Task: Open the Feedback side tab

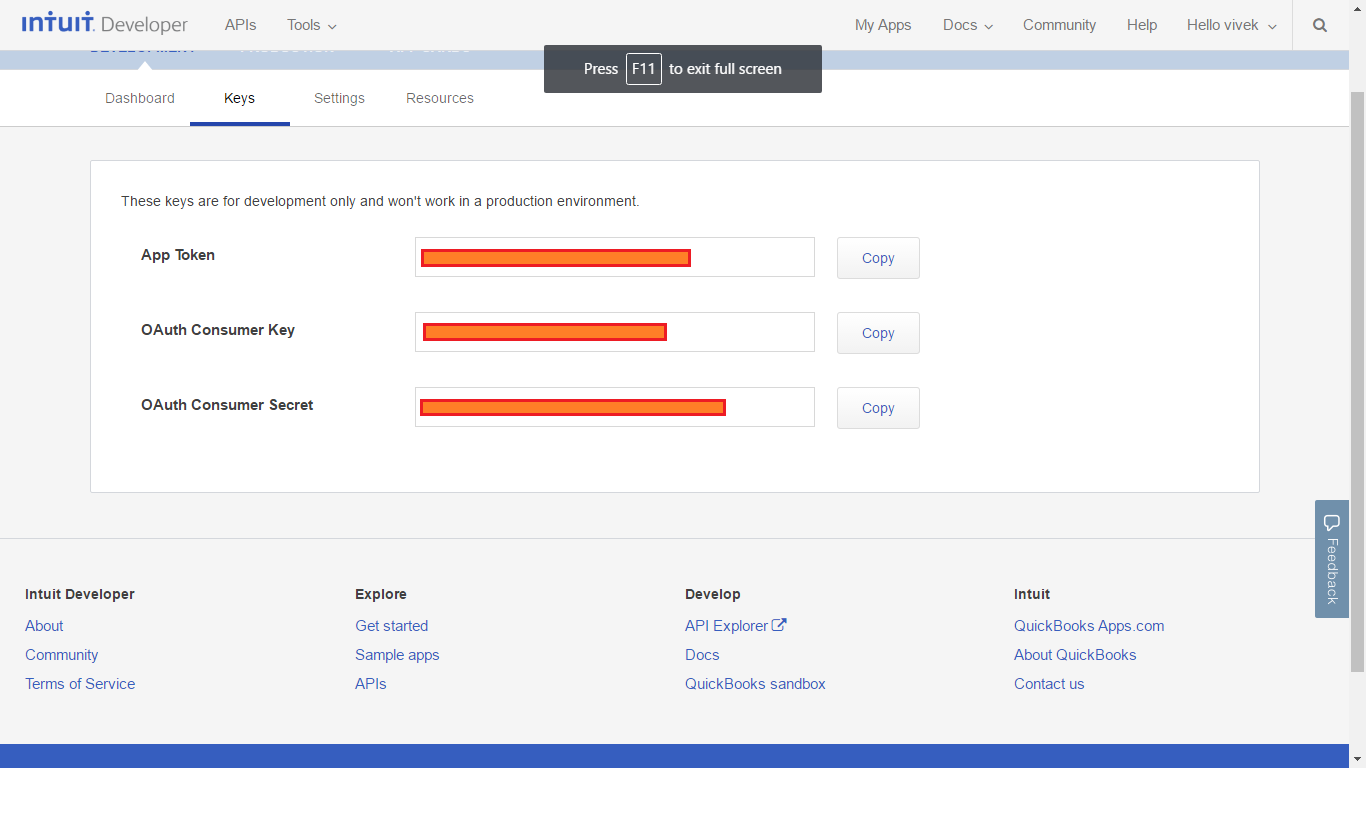Action: [x=1332, y=558]
